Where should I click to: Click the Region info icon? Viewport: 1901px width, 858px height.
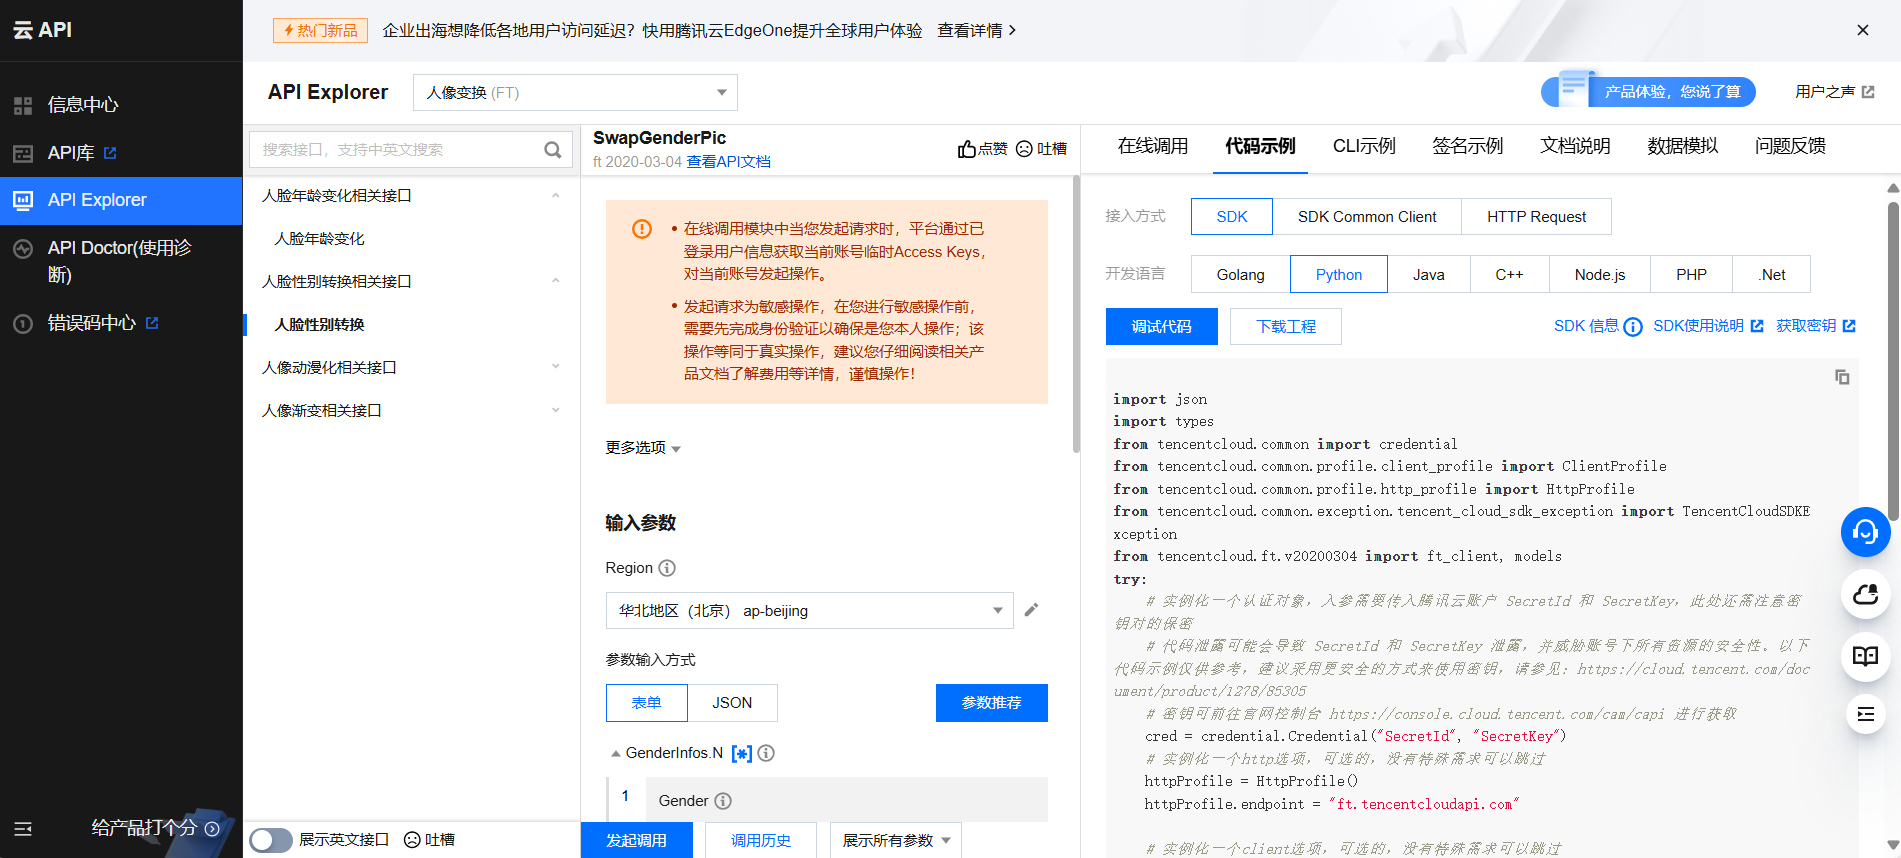pyautogui.click(x=667, y=568)
